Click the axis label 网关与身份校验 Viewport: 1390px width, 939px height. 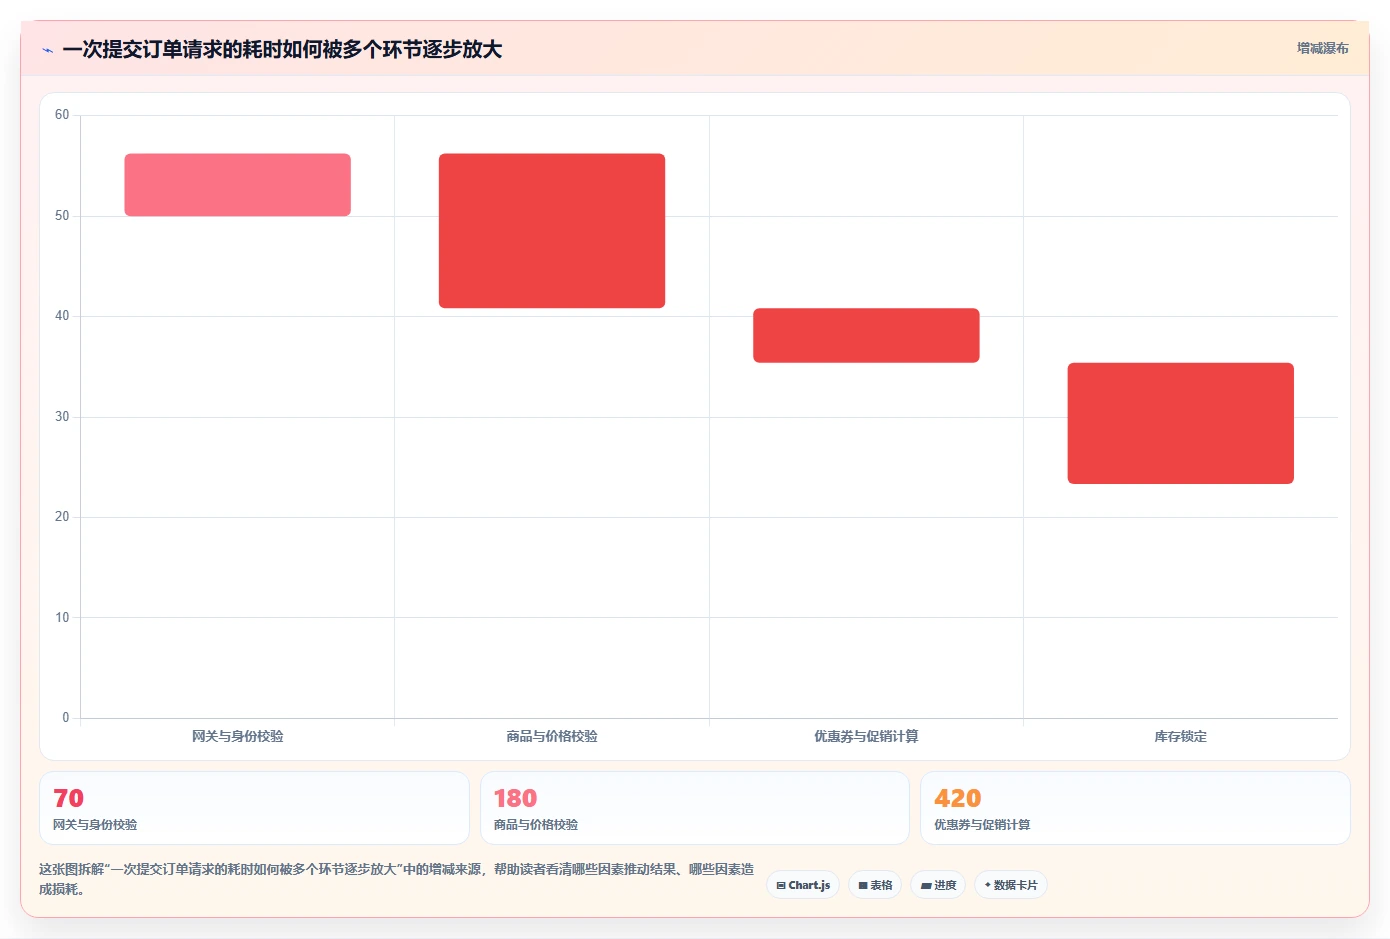click(238, 736)
